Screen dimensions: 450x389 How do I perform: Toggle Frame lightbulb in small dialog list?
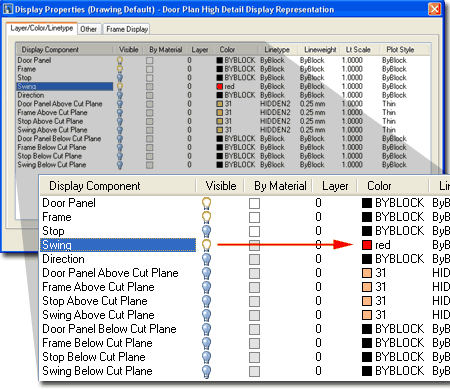(120, 69)
